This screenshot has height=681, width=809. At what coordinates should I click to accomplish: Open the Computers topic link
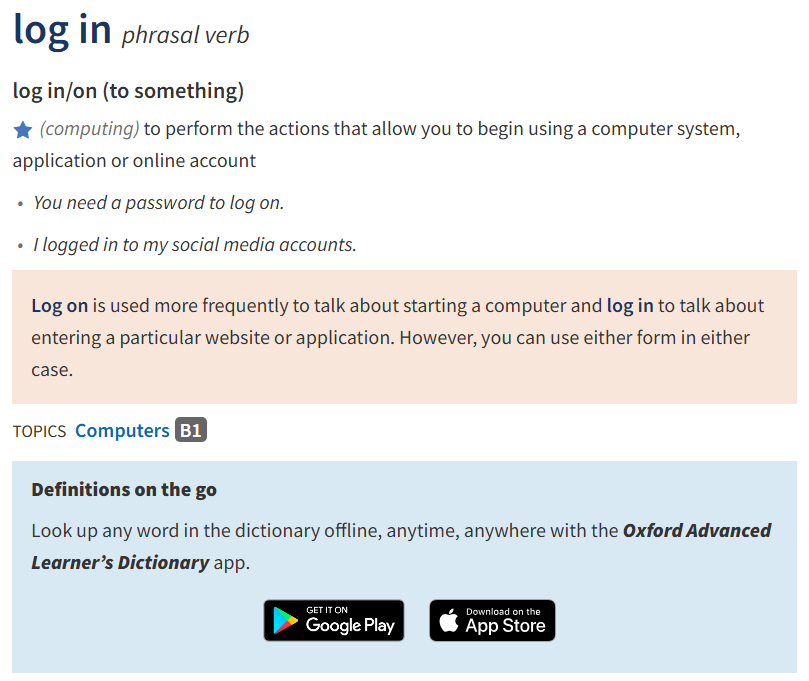pos(122,430)
